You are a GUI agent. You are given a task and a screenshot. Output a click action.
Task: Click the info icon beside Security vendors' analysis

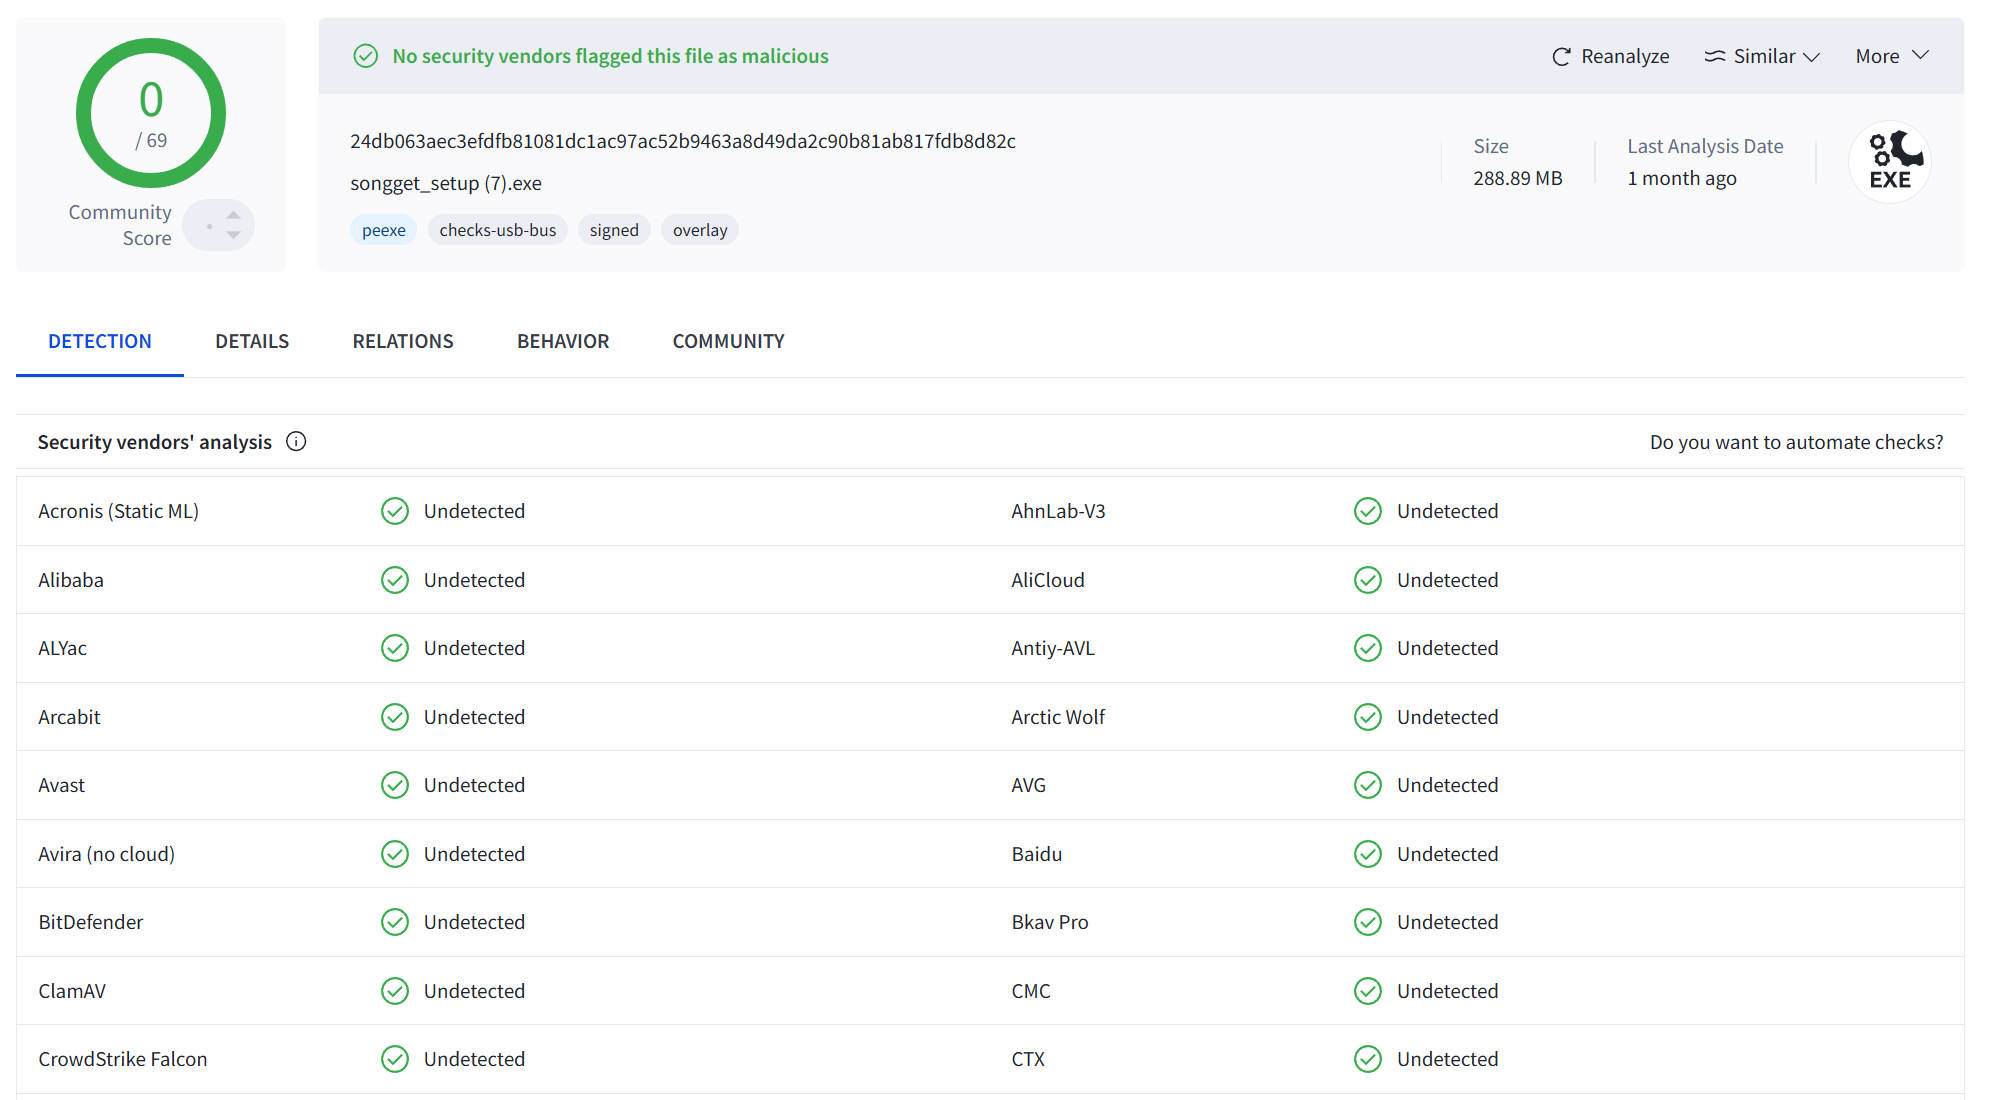tap(296, 441)
